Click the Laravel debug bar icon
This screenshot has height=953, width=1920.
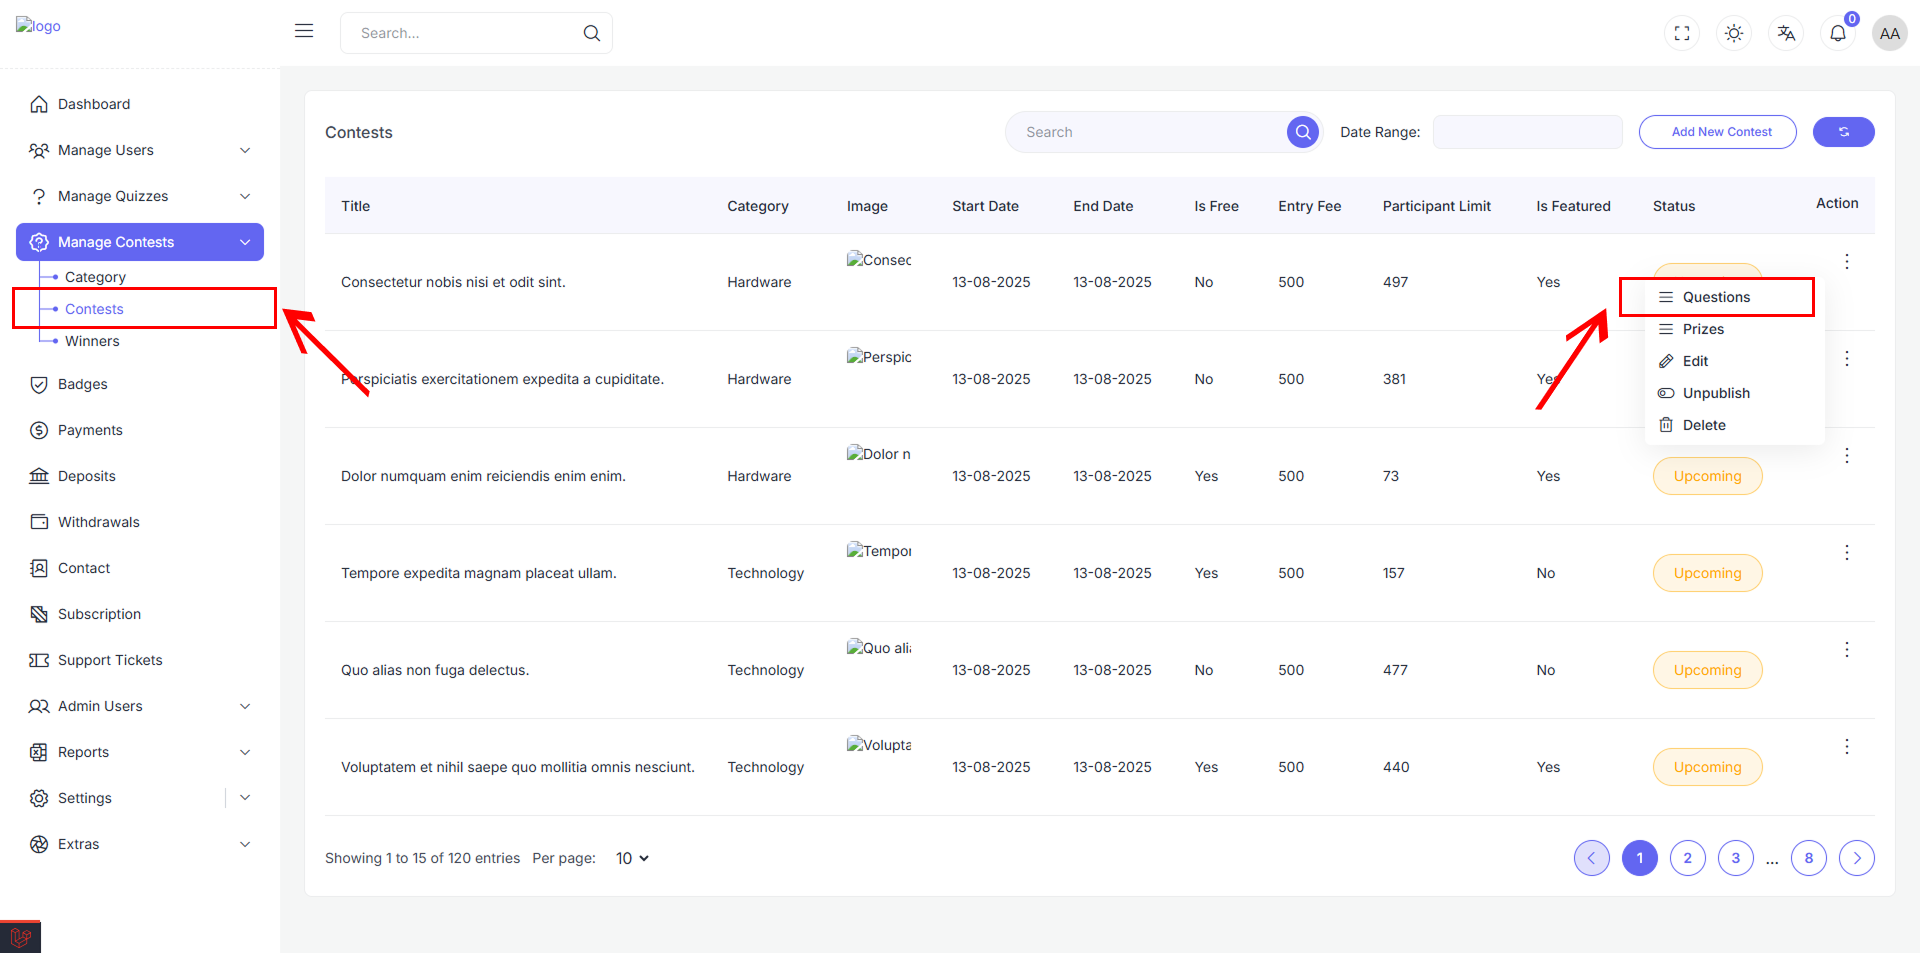click(20, 937)
